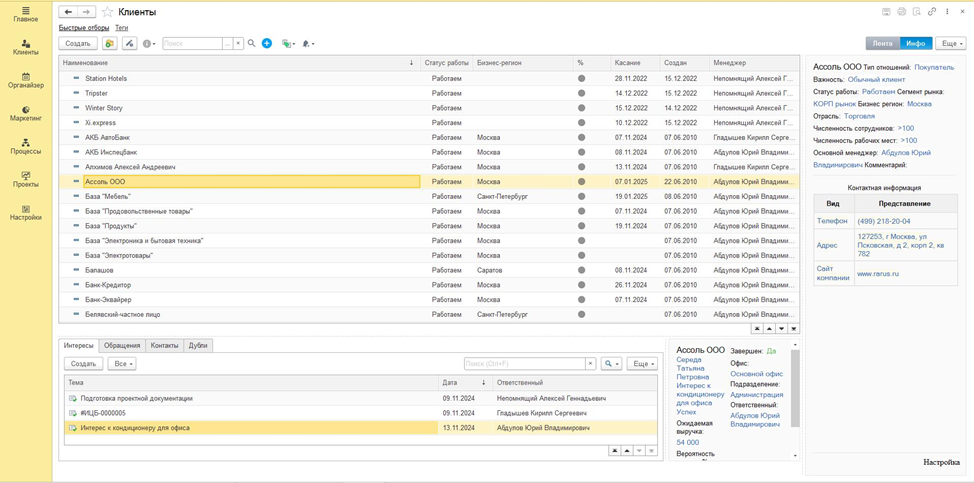Open the Быстрые отборы link
Image resolution: width=974 pixels, height=483 pixels.
pos(84,28)
